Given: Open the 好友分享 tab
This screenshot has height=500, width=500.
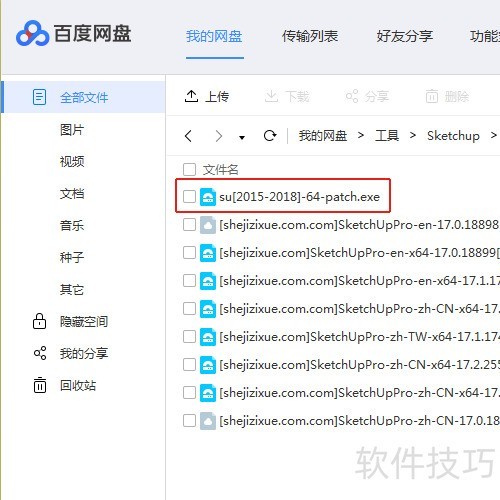Looking at the screenshot, I should point(405,36).
